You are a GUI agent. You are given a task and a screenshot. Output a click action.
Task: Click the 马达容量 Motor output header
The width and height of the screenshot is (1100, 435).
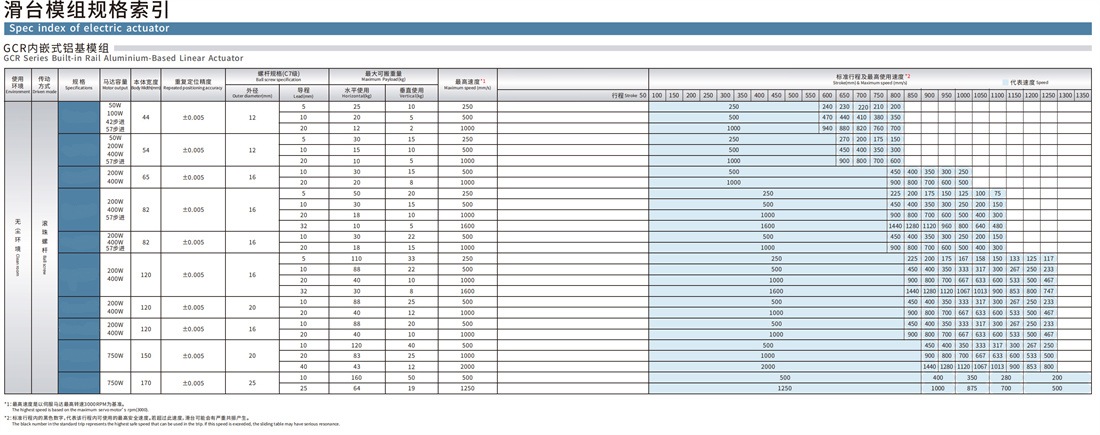[115, 85]
